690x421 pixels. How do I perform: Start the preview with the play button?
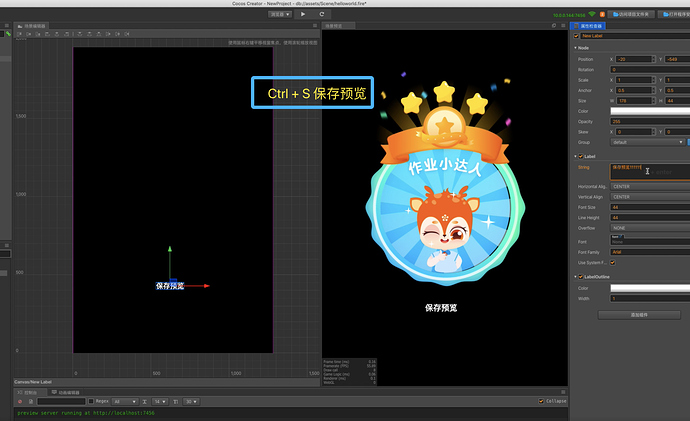(x=303, y=14)
